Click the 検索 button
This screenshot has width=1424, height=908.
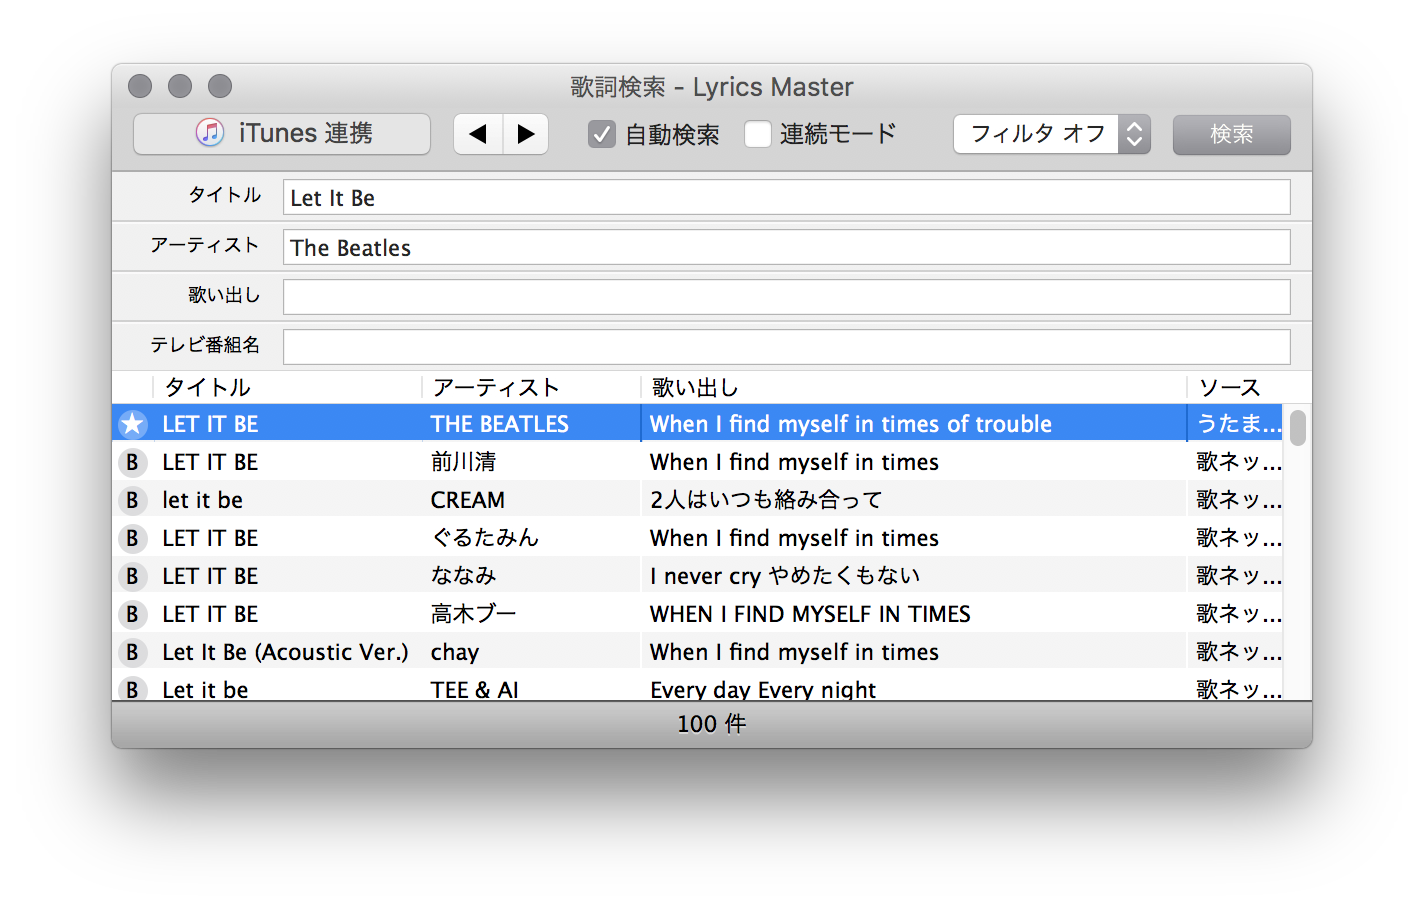coord(1231,134)
